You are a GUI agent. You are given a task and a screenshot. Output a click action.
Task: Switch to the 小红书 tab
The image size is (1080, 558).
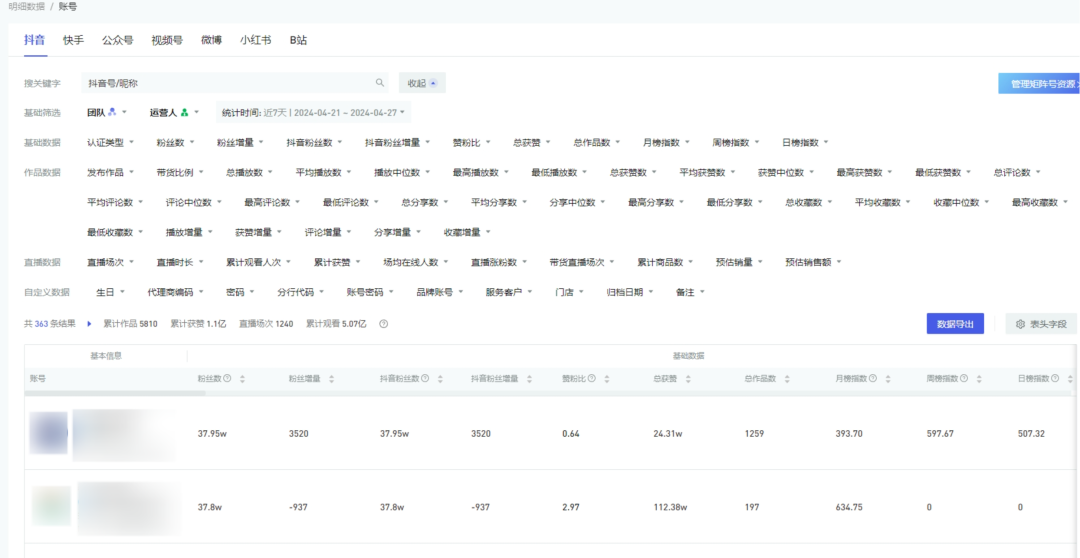pyautogui.click(x=255, y=41)
